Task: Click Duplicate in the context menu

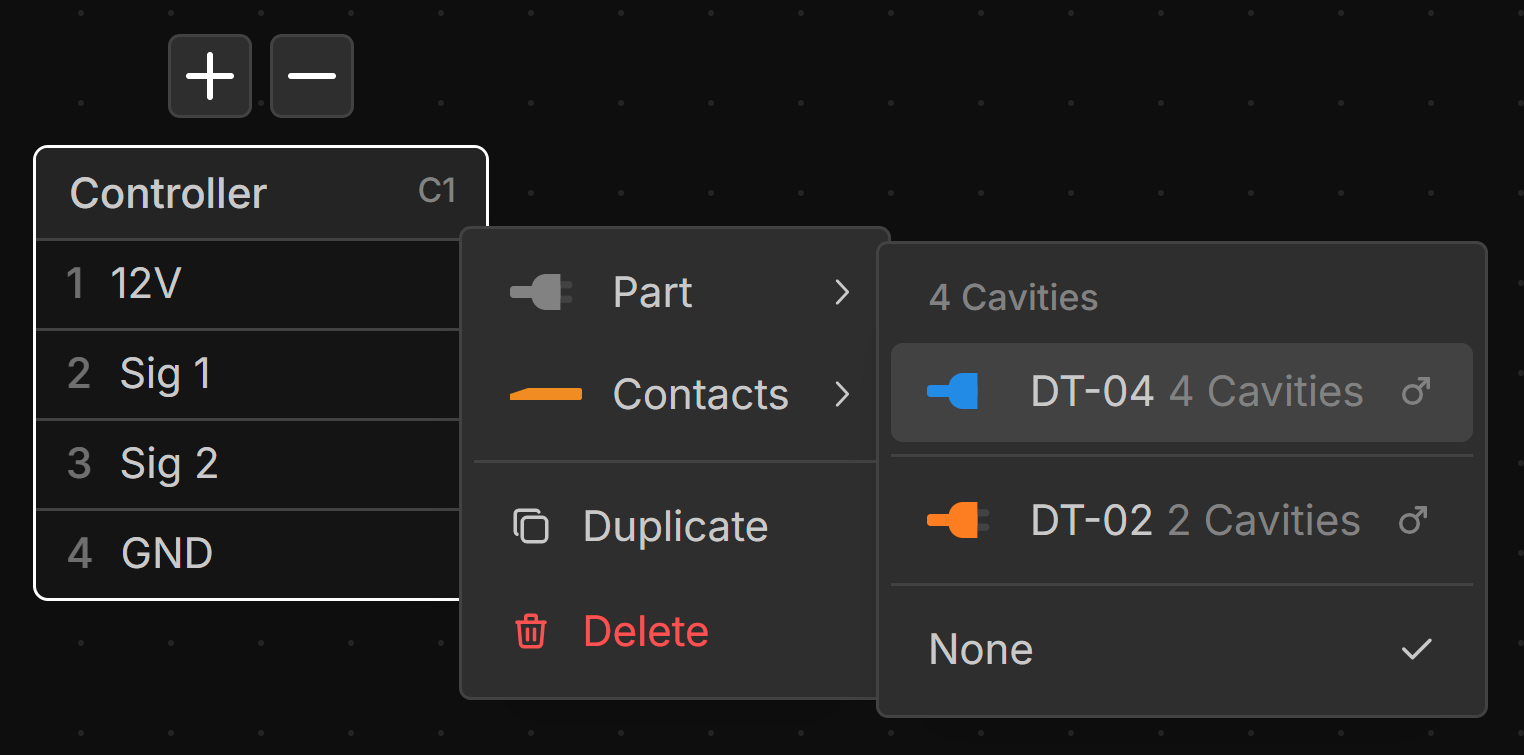Action: coord(675,526)
